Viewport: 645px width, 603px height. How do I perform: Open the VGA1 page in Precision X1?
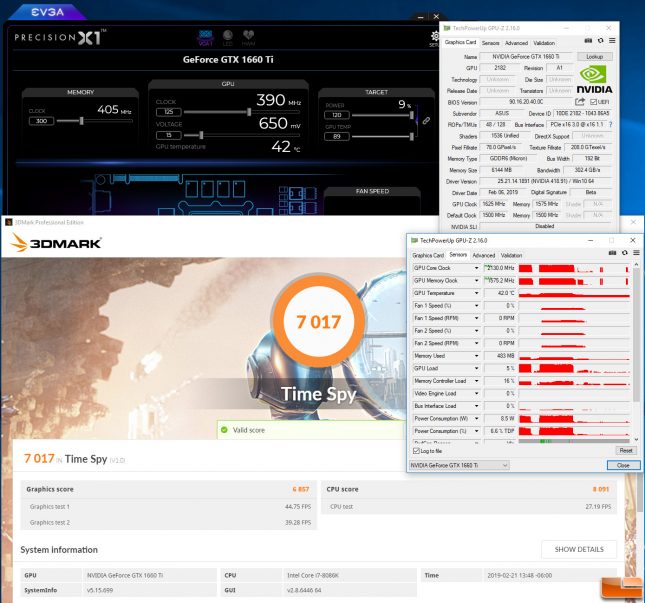pyautogui.click(x=206, y=38)
